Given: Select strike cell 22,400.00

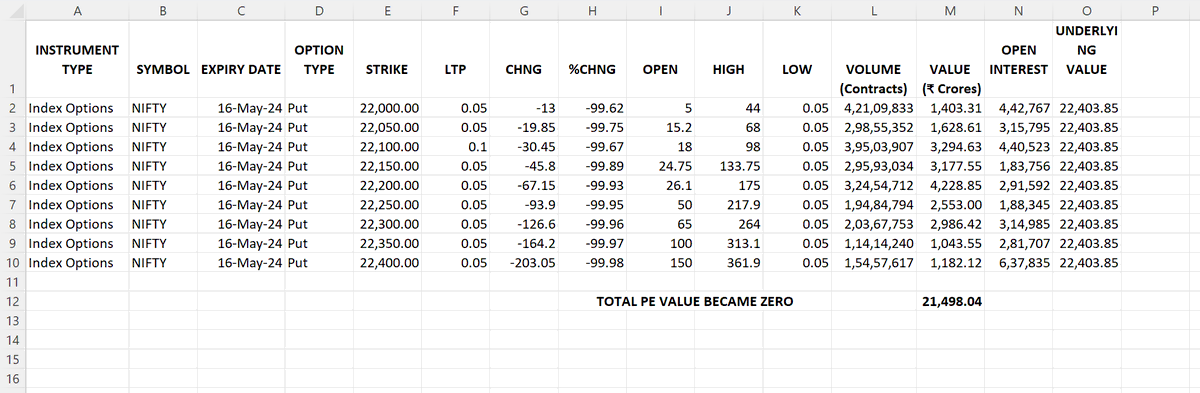Looking at the screenshot, I should (x=387, y=262).
